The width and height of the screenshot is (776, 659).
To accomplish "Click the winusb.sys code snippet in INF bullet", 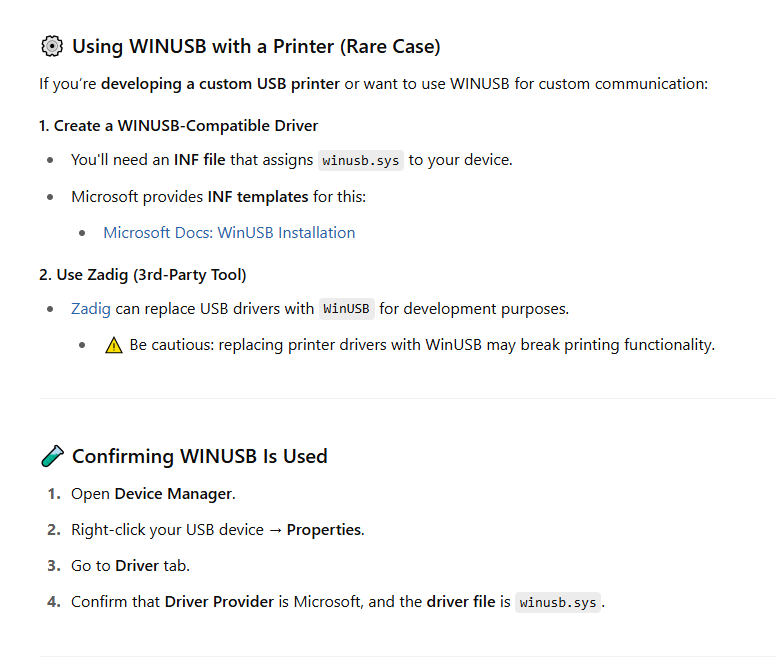I will pos(361,160).
